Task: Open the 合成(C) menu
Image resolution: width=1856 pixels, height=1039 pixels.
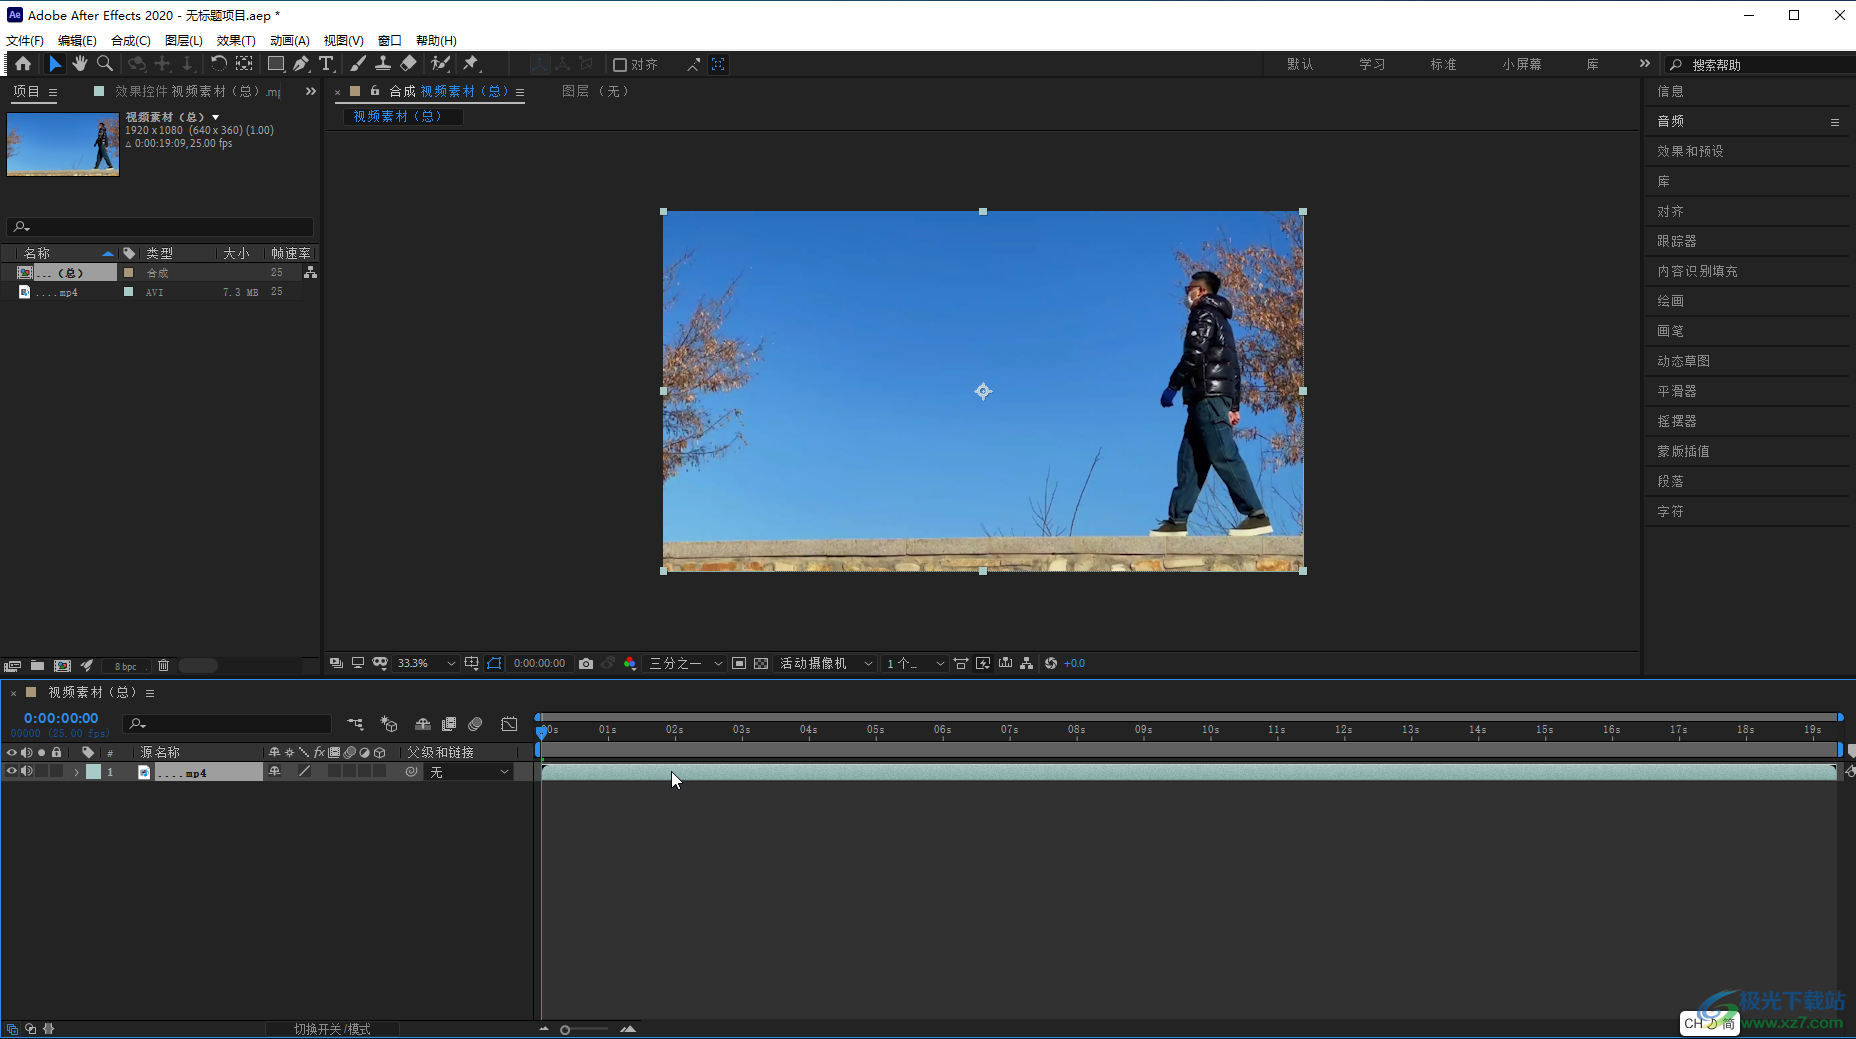Action: [x=131, y=41]
